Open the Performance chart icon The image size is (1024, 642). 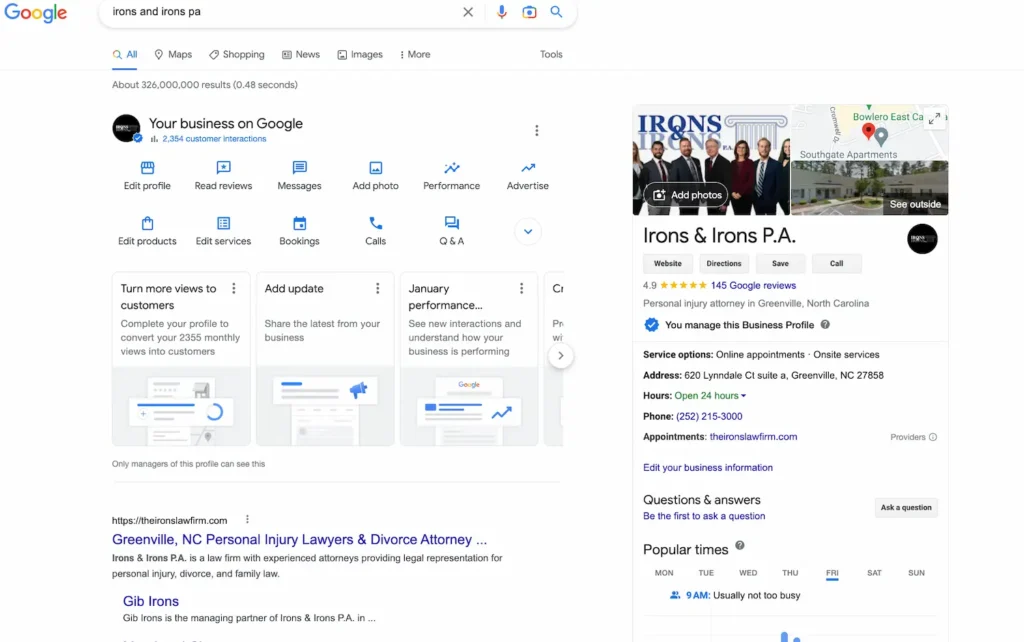[x=451, y=168]
